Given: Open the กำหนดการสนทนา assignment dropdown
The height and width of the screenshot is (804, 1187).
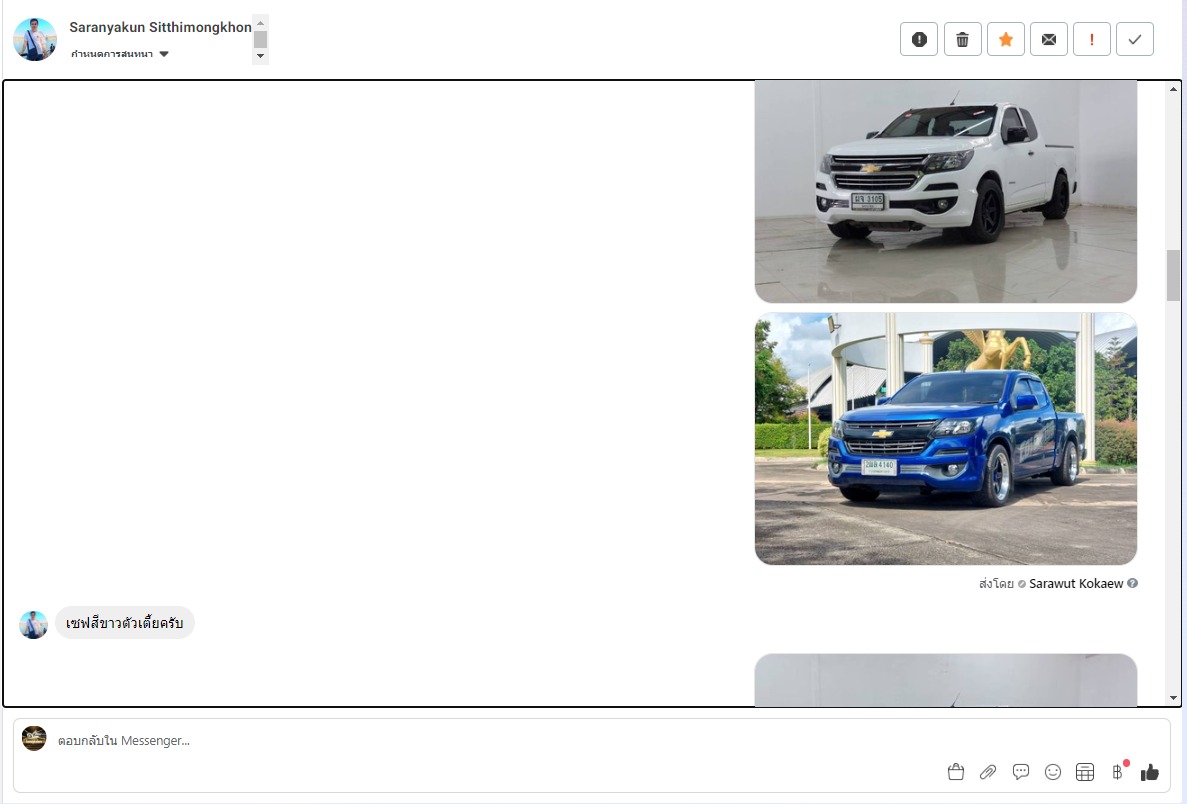Looking at the screenshot, I should [120, 54].
